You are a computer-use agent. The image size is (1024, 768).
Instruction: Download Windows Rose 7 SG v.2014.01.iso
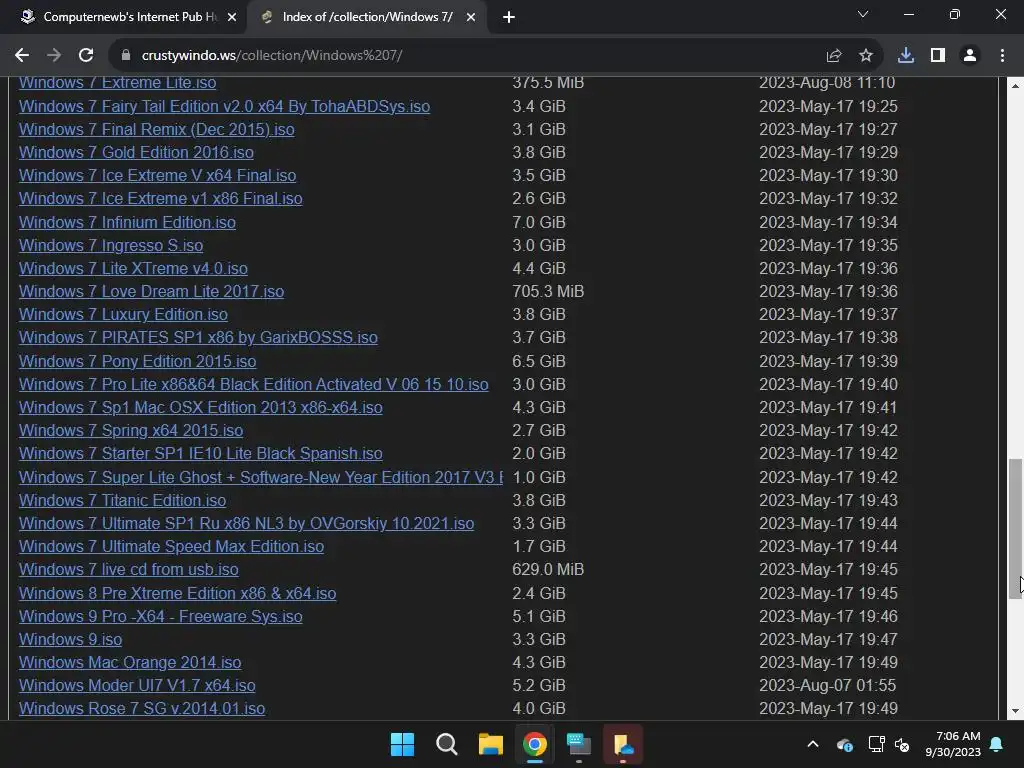coord(142,709)
